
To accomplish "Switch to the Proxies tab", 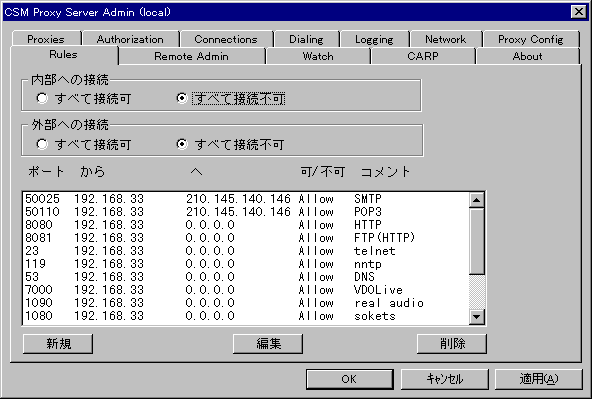I will pos(46,39).
